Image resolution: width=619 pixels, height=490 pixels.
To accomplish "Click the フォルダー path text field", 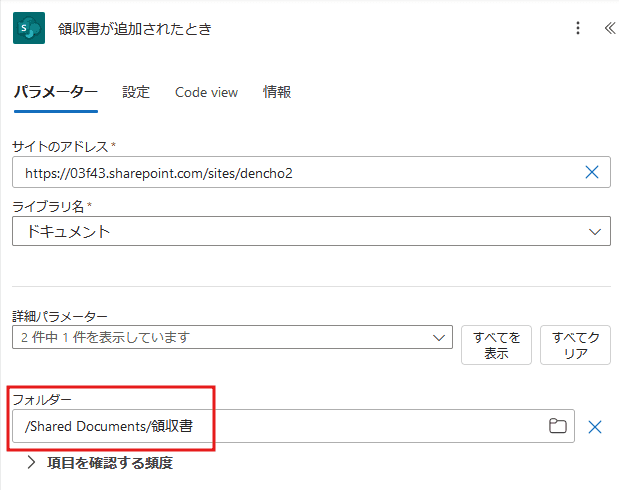I will tap(280, 427).
